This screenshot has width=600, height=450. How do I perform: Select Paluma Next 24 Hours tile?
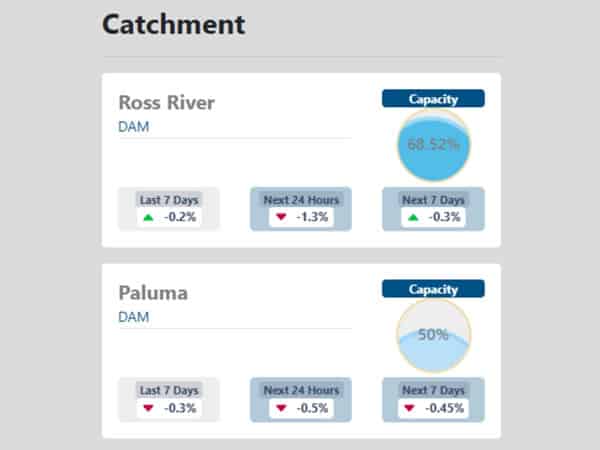tap(301, 399)
